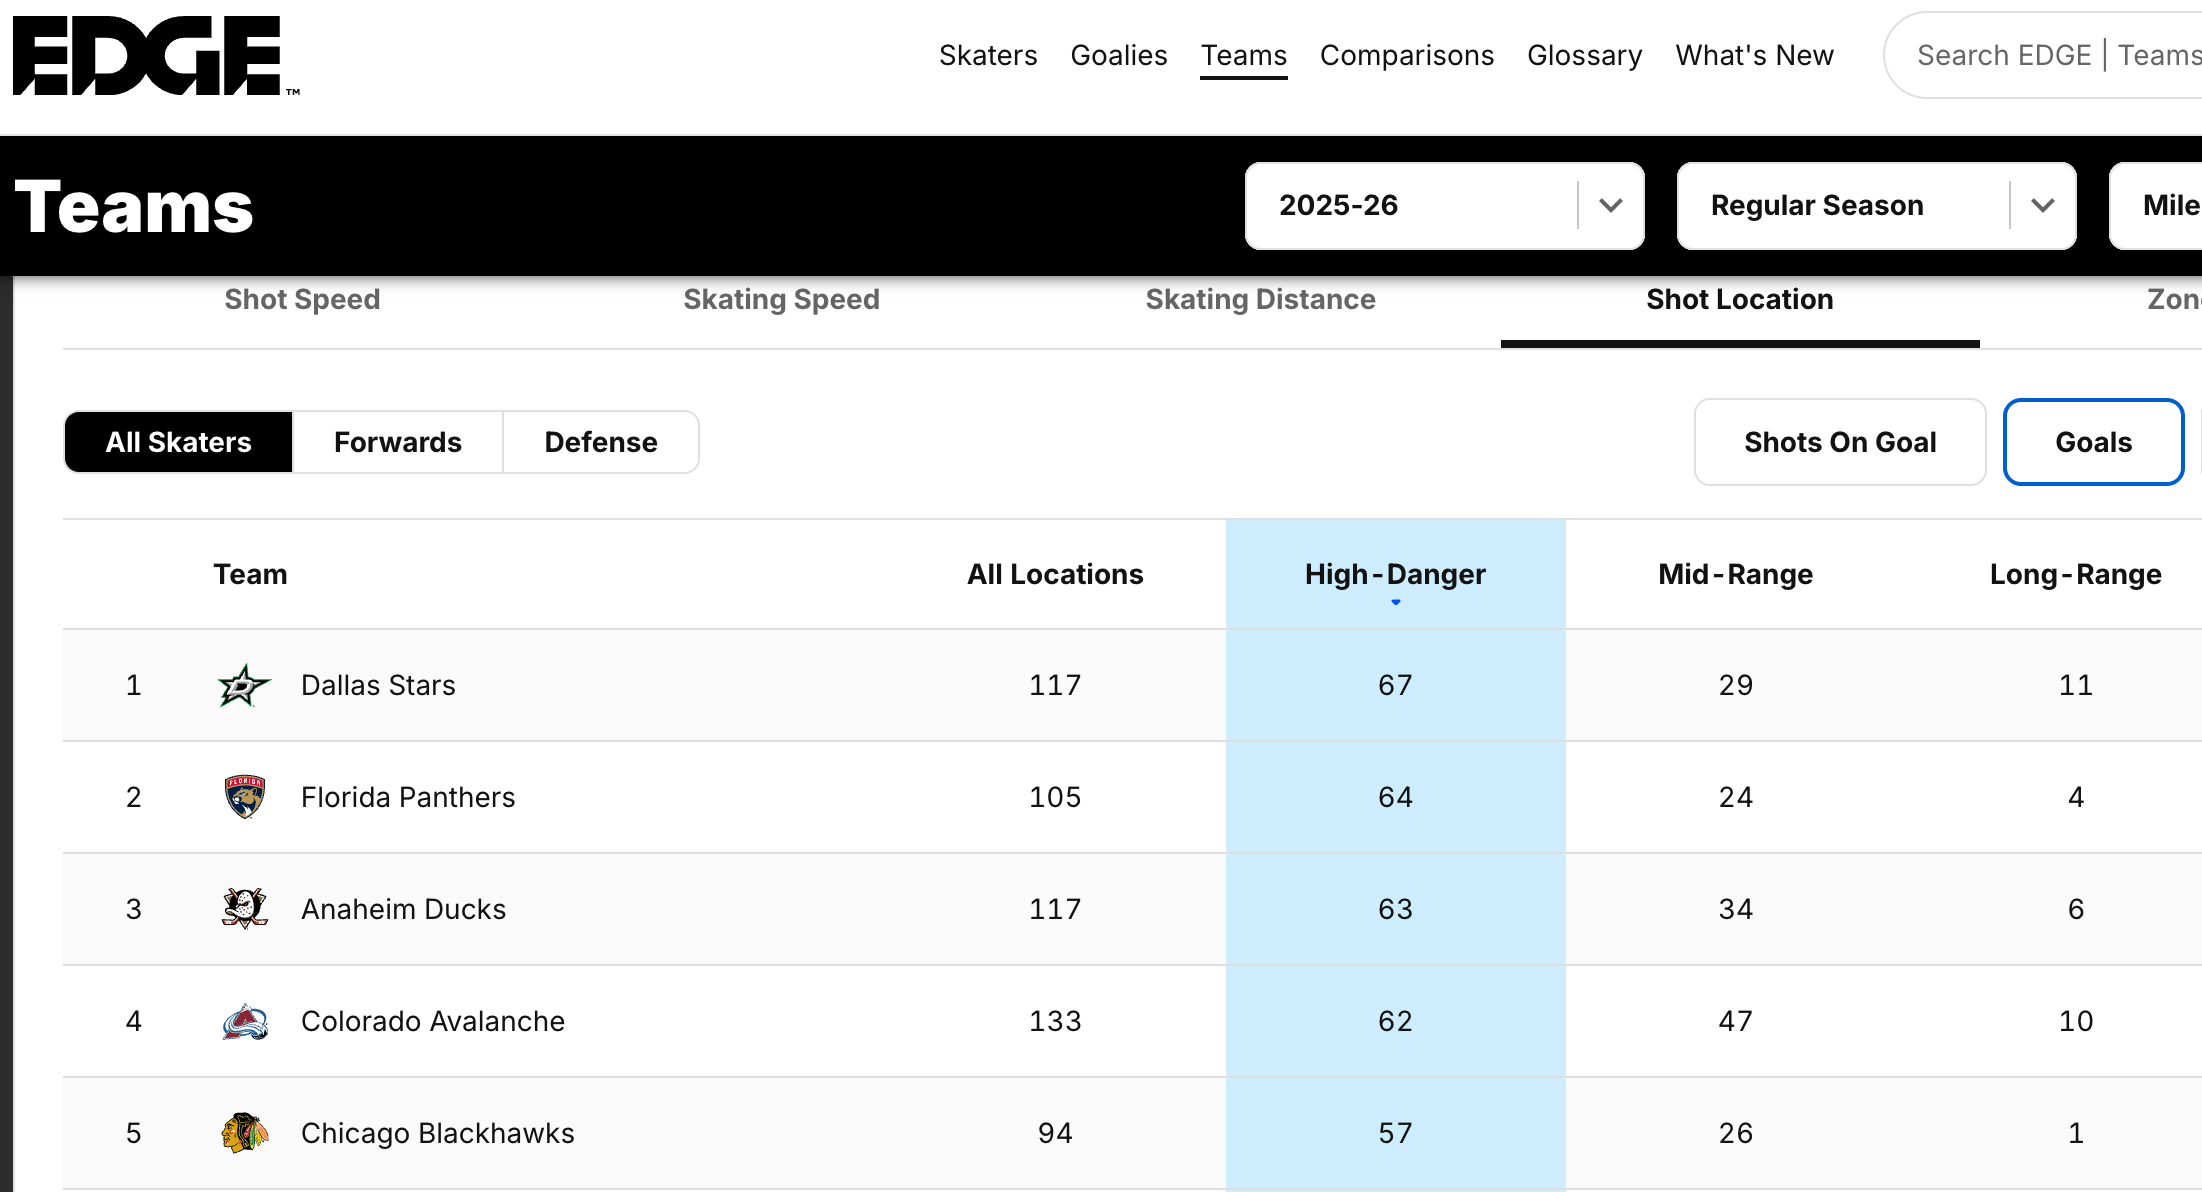Image resolution: width=2202 pixels, height=1192 pixels.
Task: Expand the Regular Season dropdown
Action: (x=1875, y=206)
